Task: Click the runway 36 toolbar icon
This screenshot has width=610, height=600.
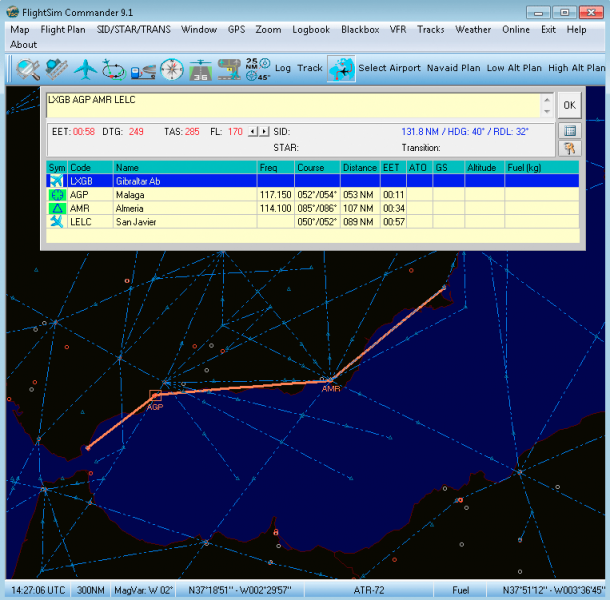Action: pos(201,69)
